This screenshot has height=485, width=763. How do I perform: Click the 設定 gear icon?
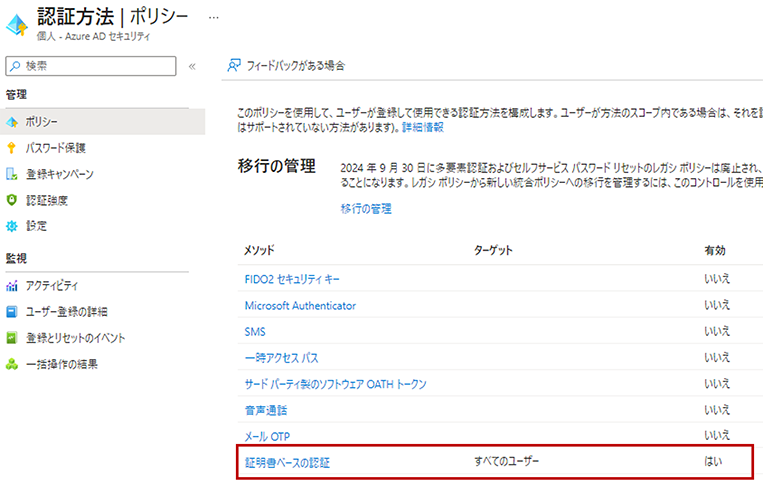tap(12, 226)
